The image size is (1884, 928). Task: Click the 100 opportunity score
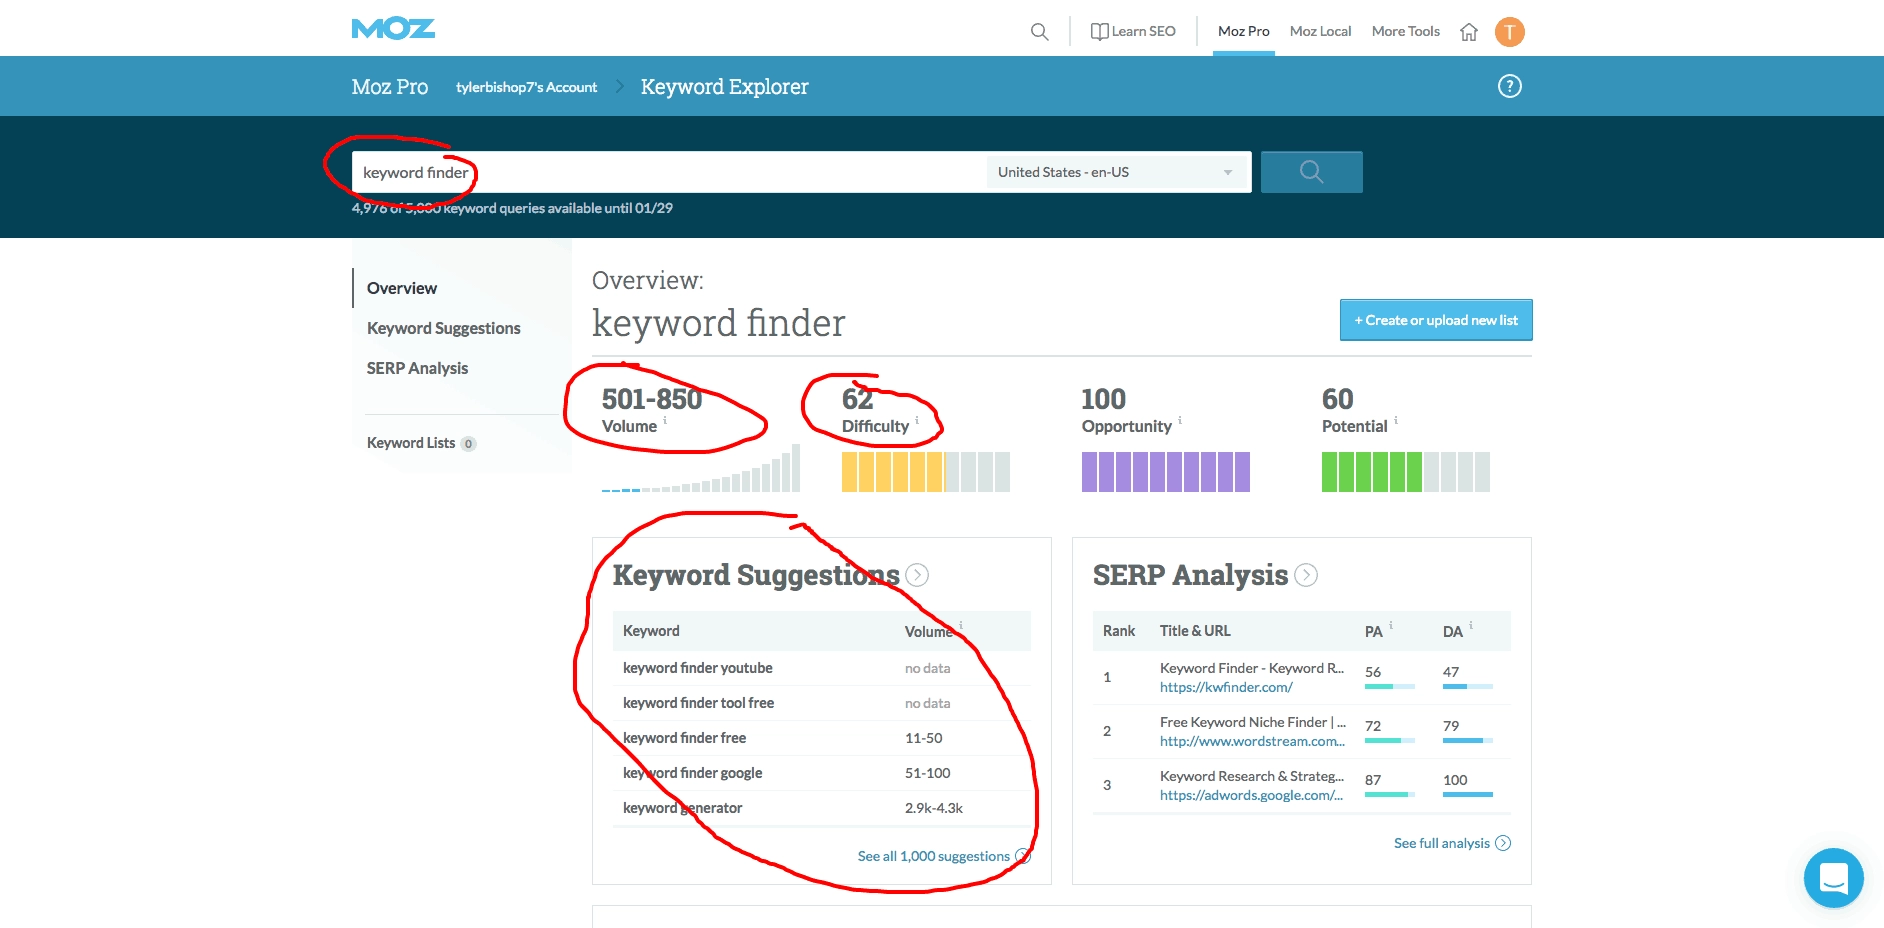pyautogui.click(x=1103, y=399)
